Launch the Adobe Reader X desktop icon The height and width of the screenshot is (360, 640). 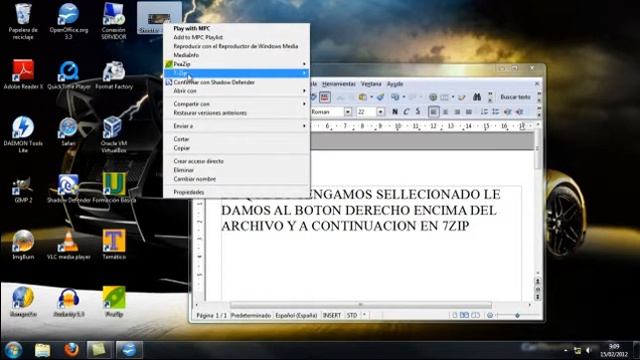click(23, 75)
